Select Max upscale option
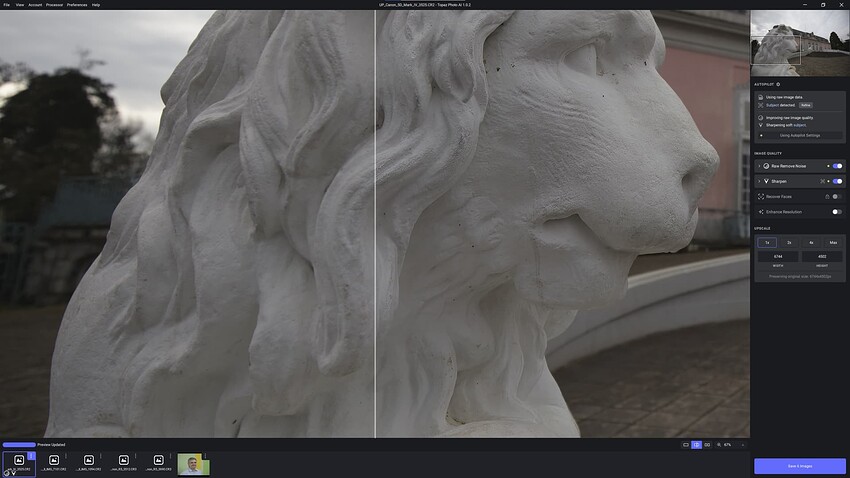 coord(833,242)
